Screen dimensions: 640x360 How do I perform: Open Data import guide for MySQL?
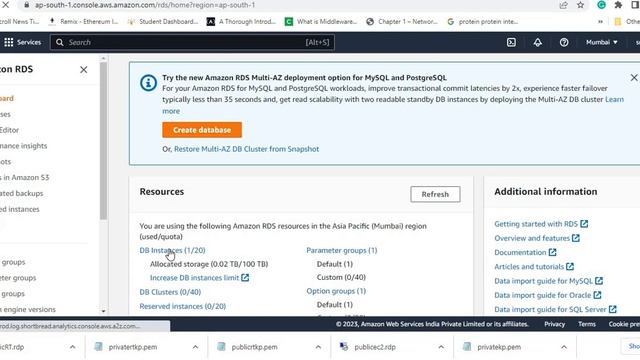click(548, 281)
